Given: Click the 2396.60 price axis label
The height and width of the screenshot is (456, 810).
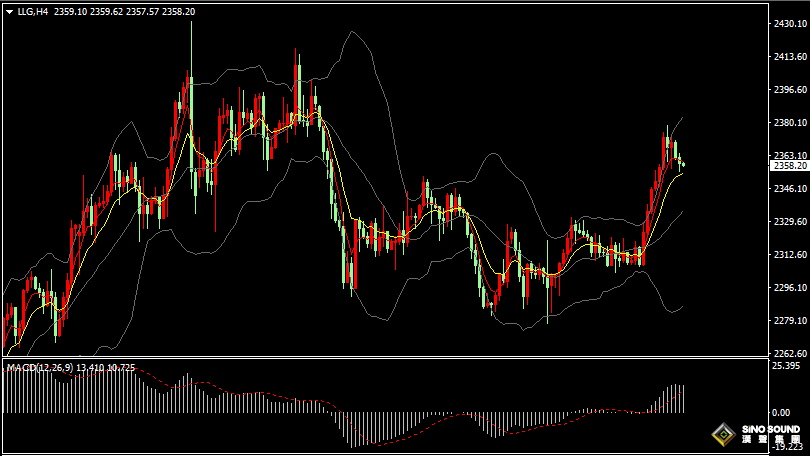Looking at the screenshot, I should [x=787, y=89].
